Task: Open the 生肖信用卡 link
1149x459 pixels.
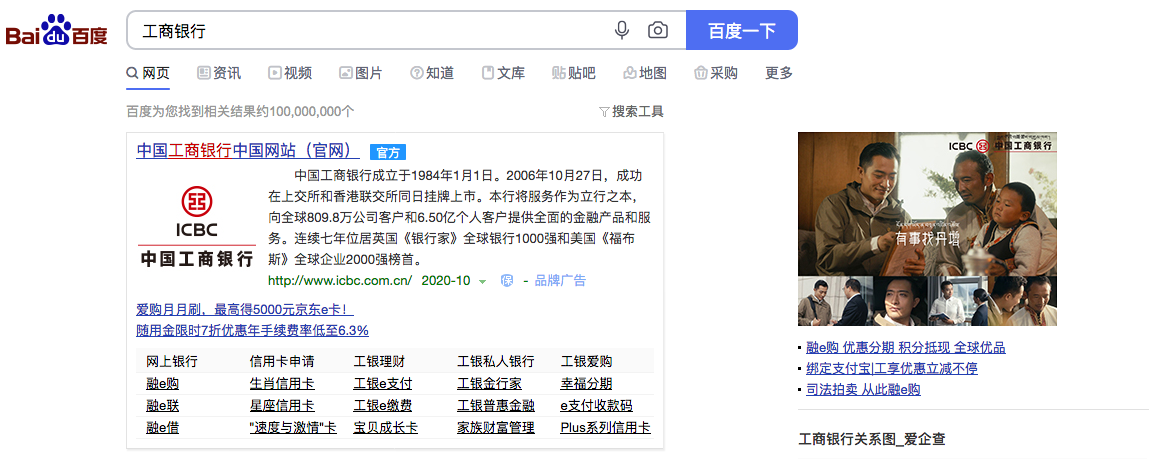Action: tap(282, 383)
